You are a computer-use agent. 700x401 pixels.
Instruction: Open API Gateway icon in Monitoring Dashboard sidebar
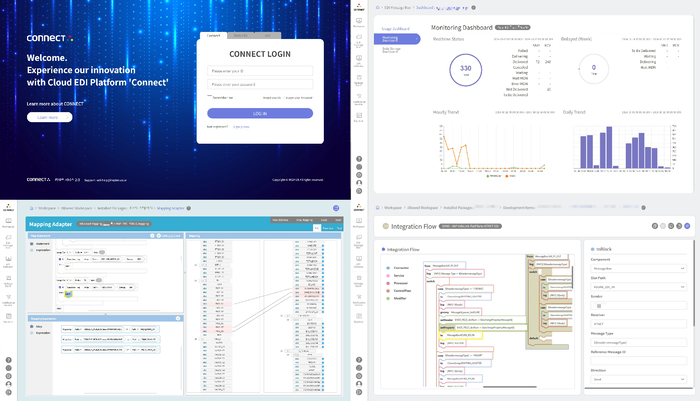(x=359, y=60)
